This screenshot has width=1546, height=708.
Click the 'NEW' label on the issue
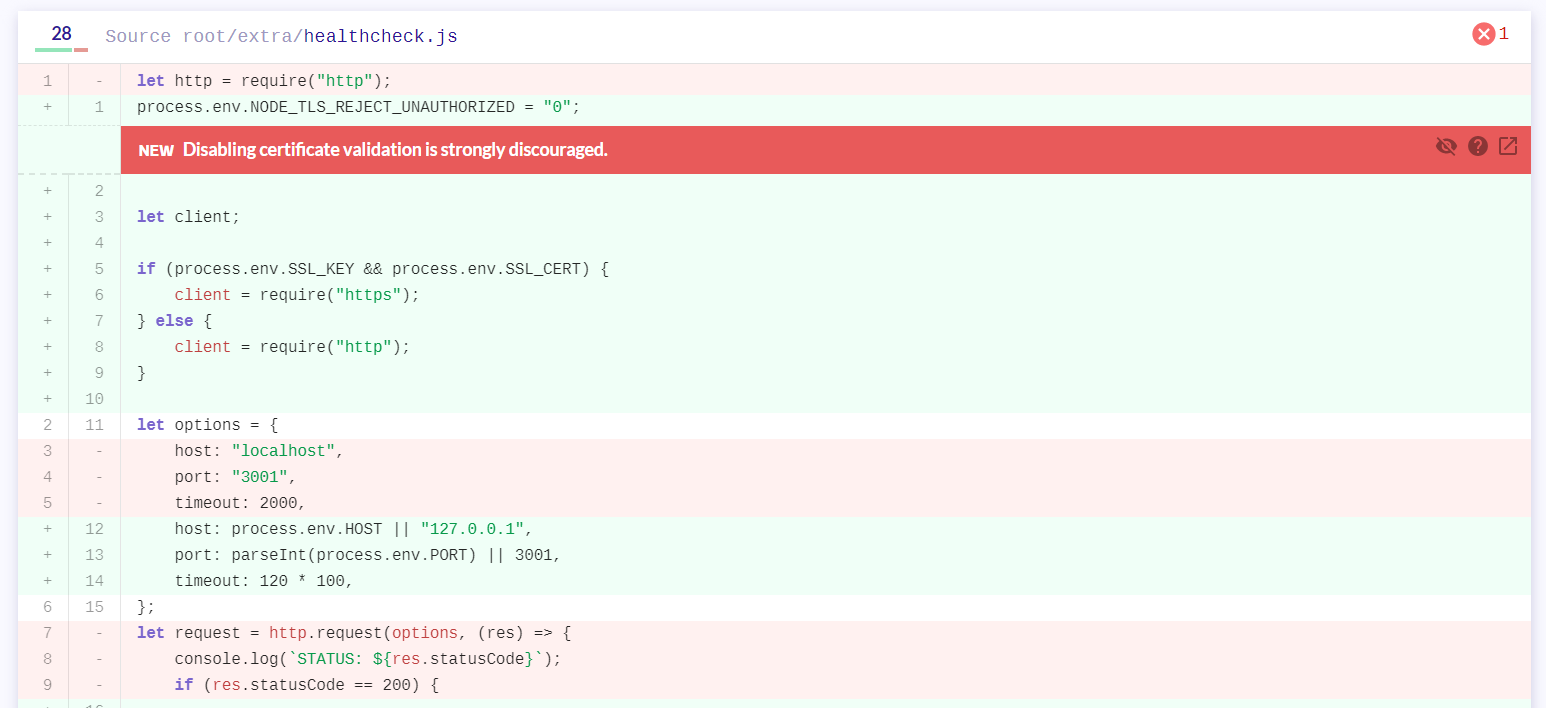[156, 151]
